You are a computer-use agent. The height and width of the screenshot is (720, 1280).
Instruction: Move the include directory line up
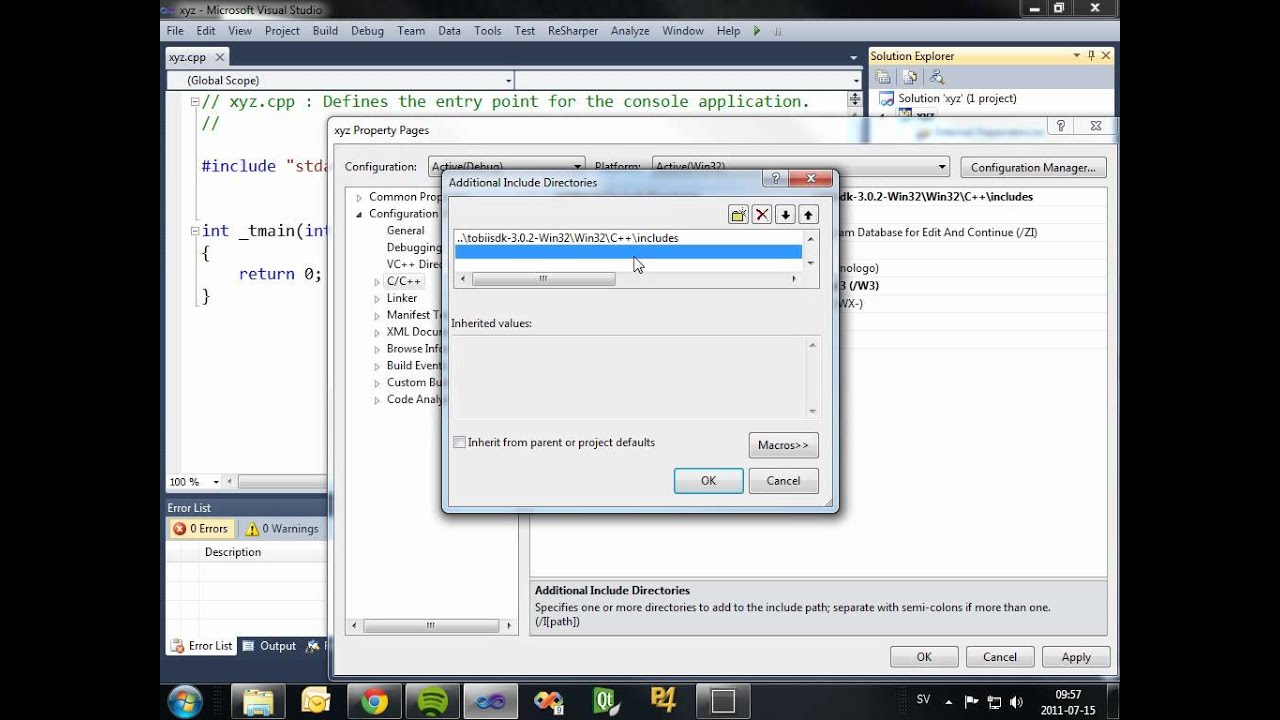[808, 214]
